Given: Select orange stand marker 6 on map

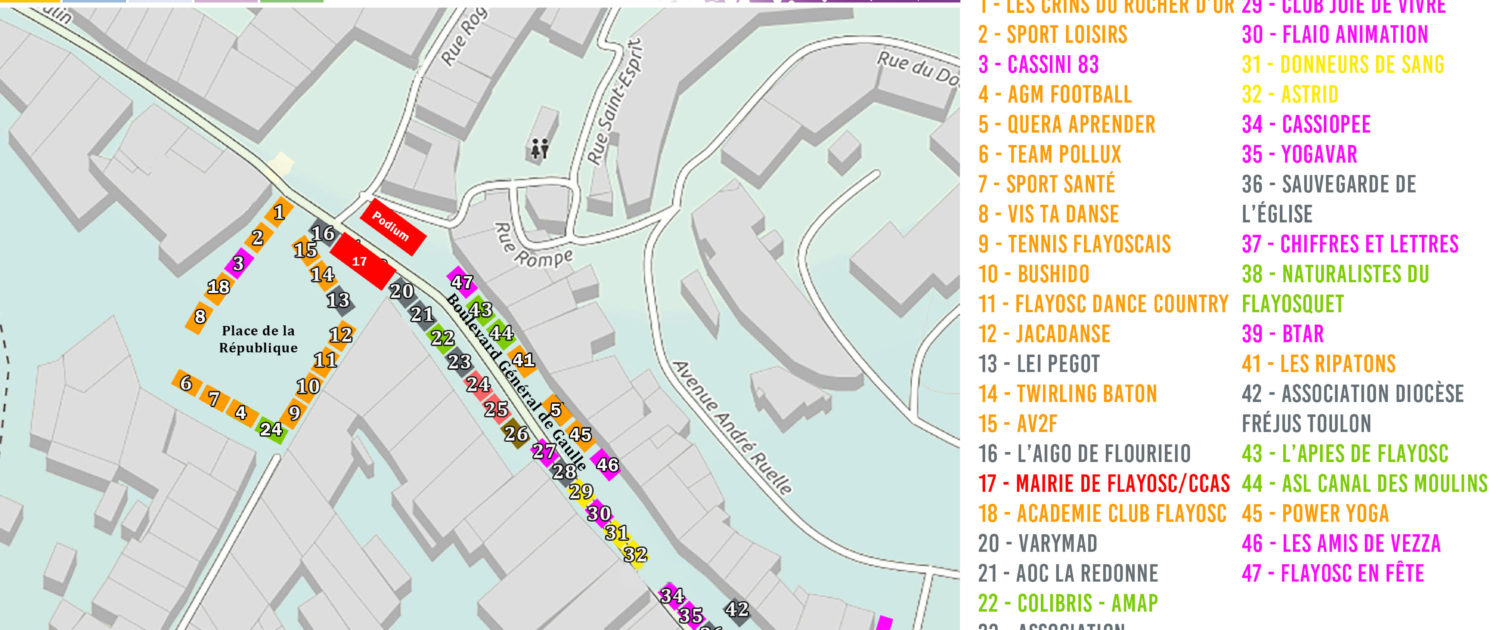Looking at the screenshot, I should 185,382.
